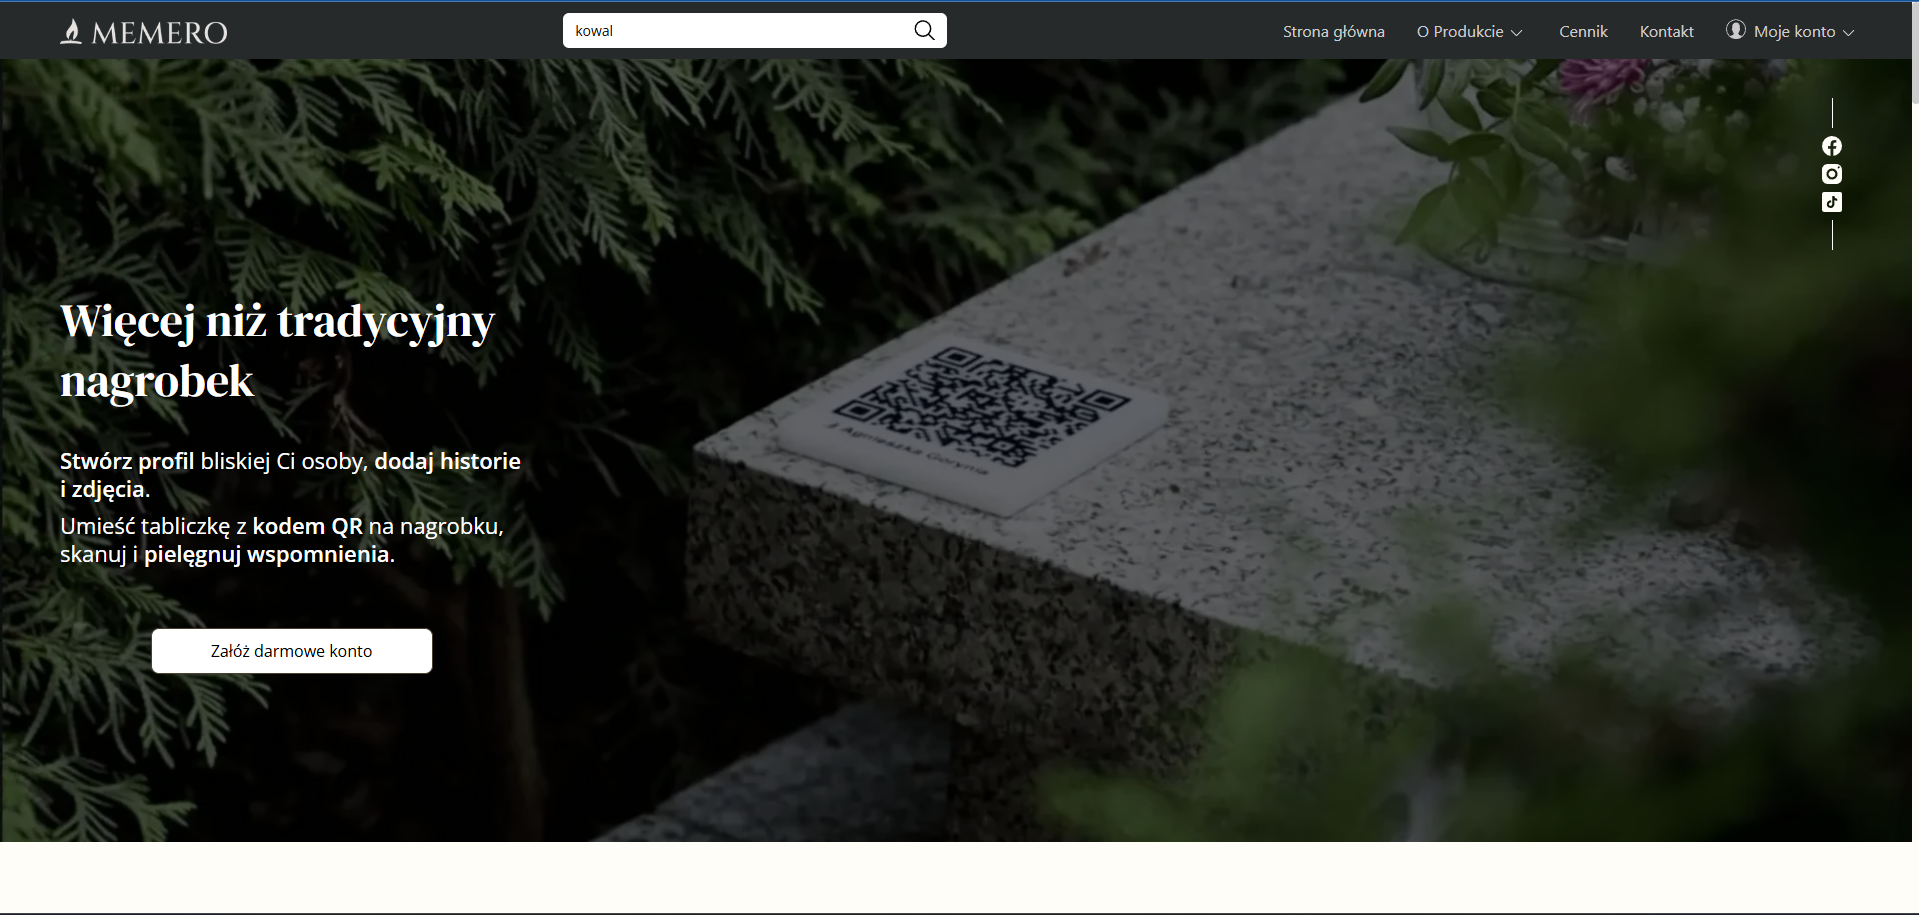The width and height of the screenshot is (1919, 915).
Task: Click the search magnifier icon
Action: 925,31
